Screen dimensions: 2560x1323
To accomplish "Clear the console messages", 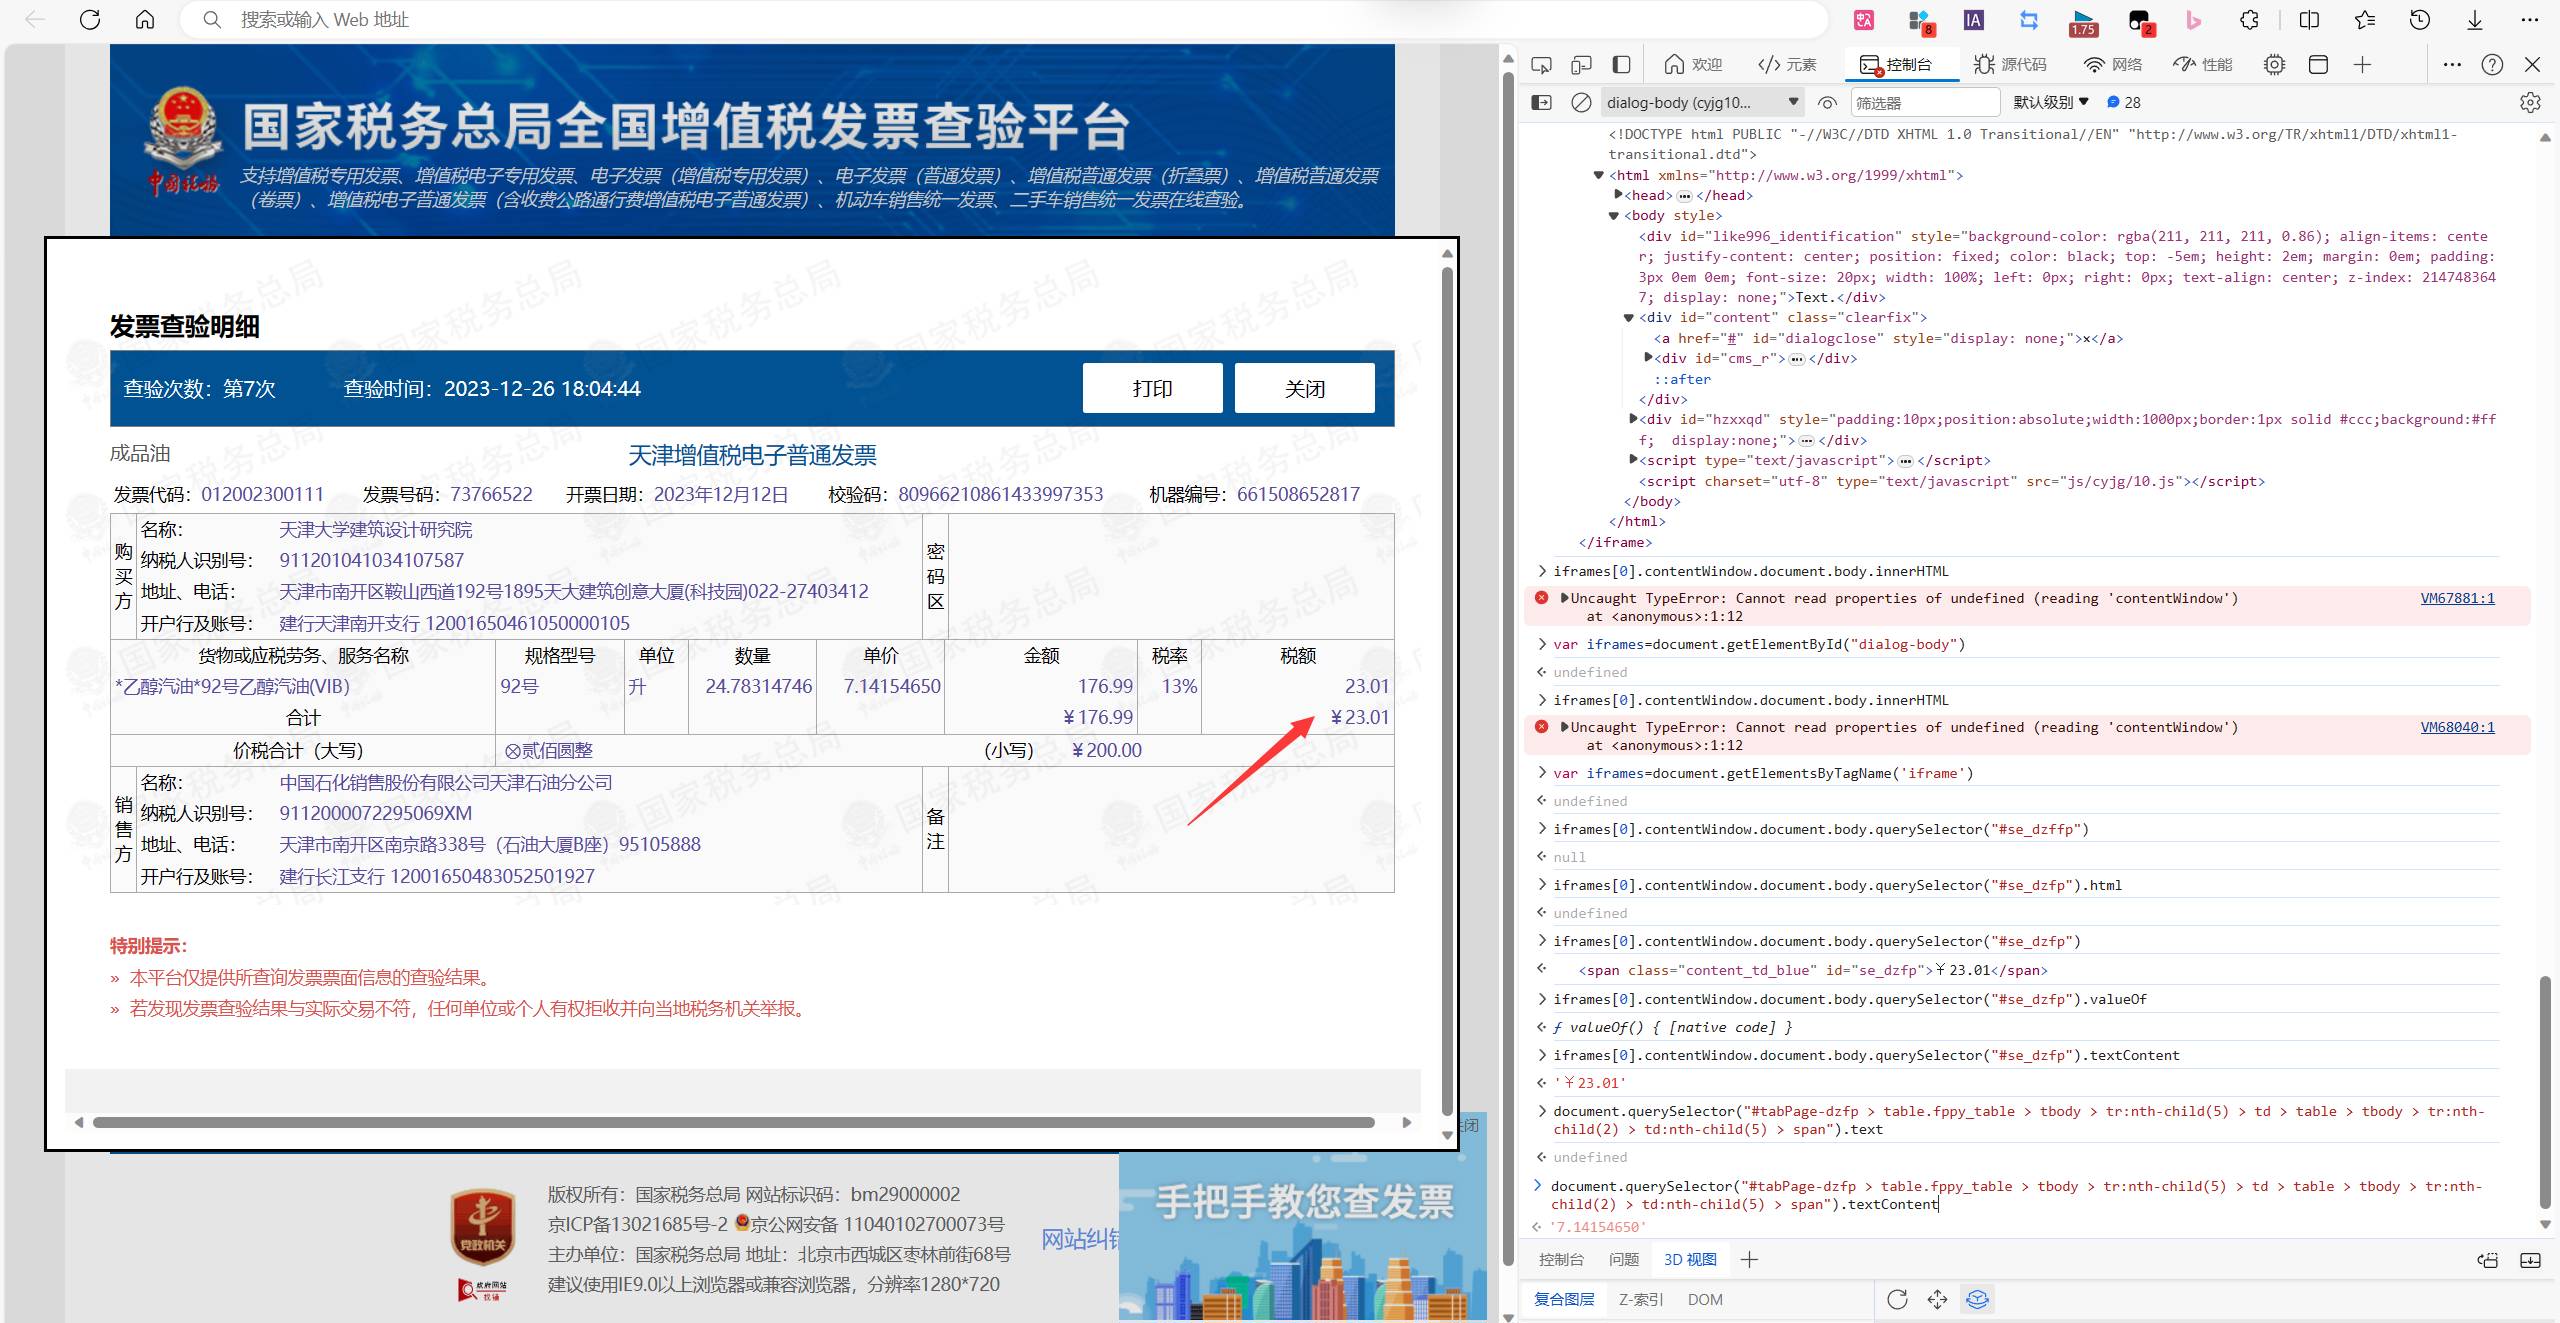I will [x=1580, y=101].
